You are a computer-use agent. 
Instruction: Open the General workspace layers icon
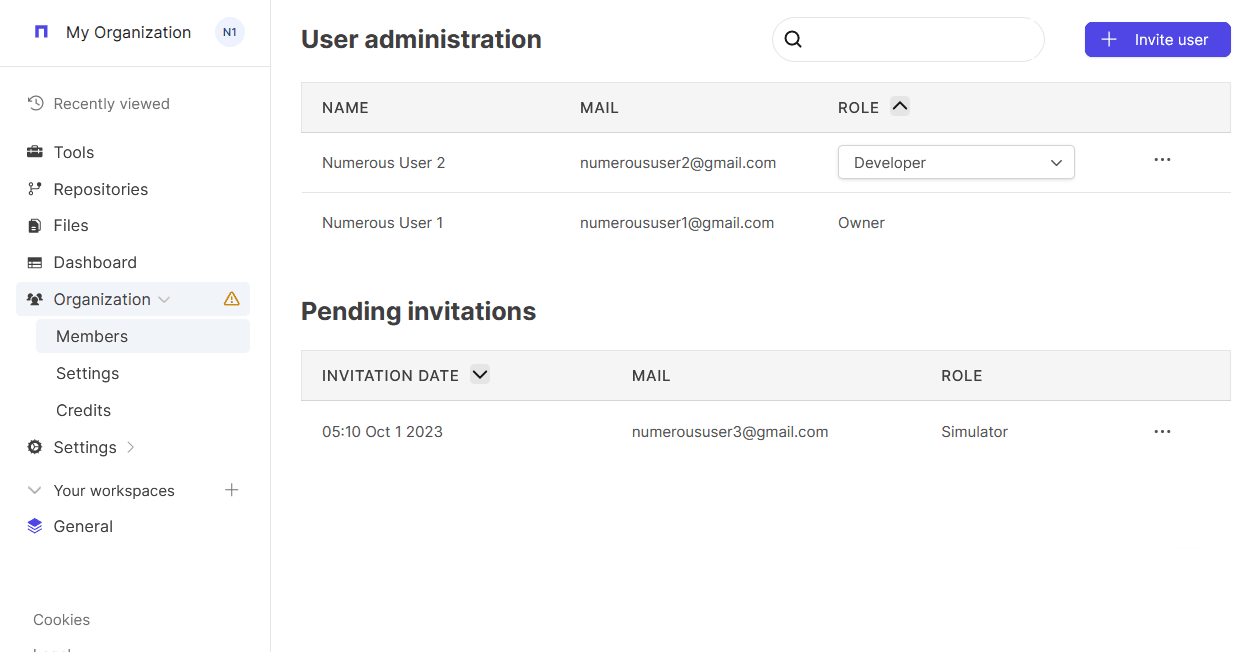click(x=35, y=526)
